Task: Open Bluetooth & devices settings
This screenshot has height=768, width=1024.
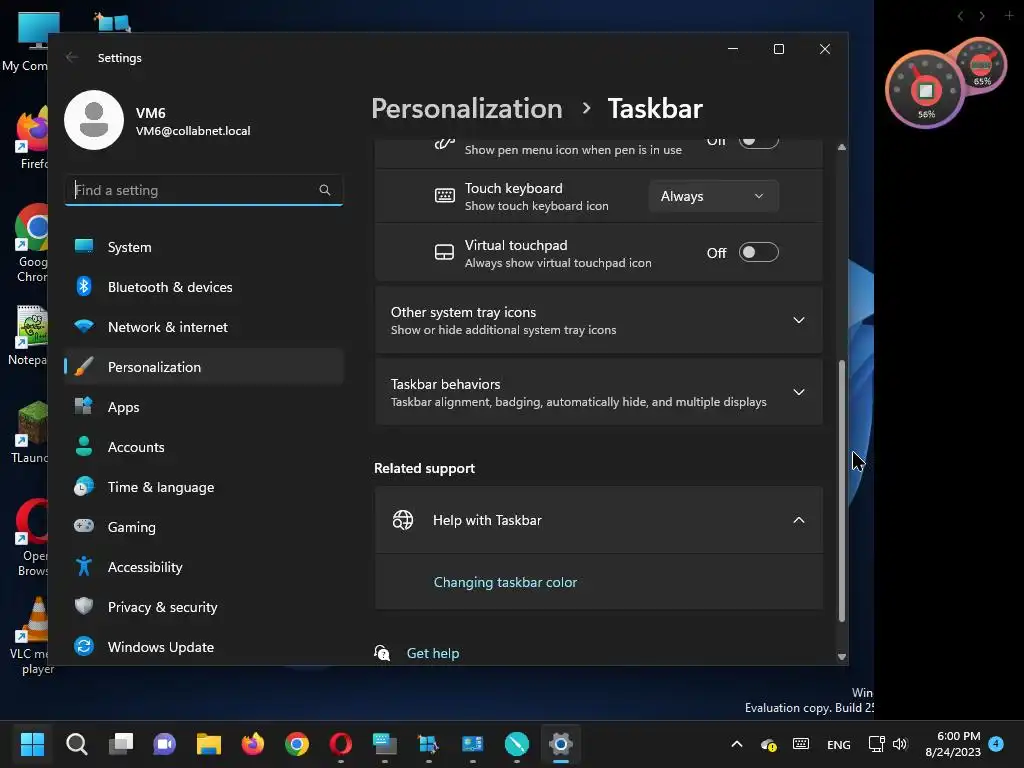Action: tap(204, 287)
